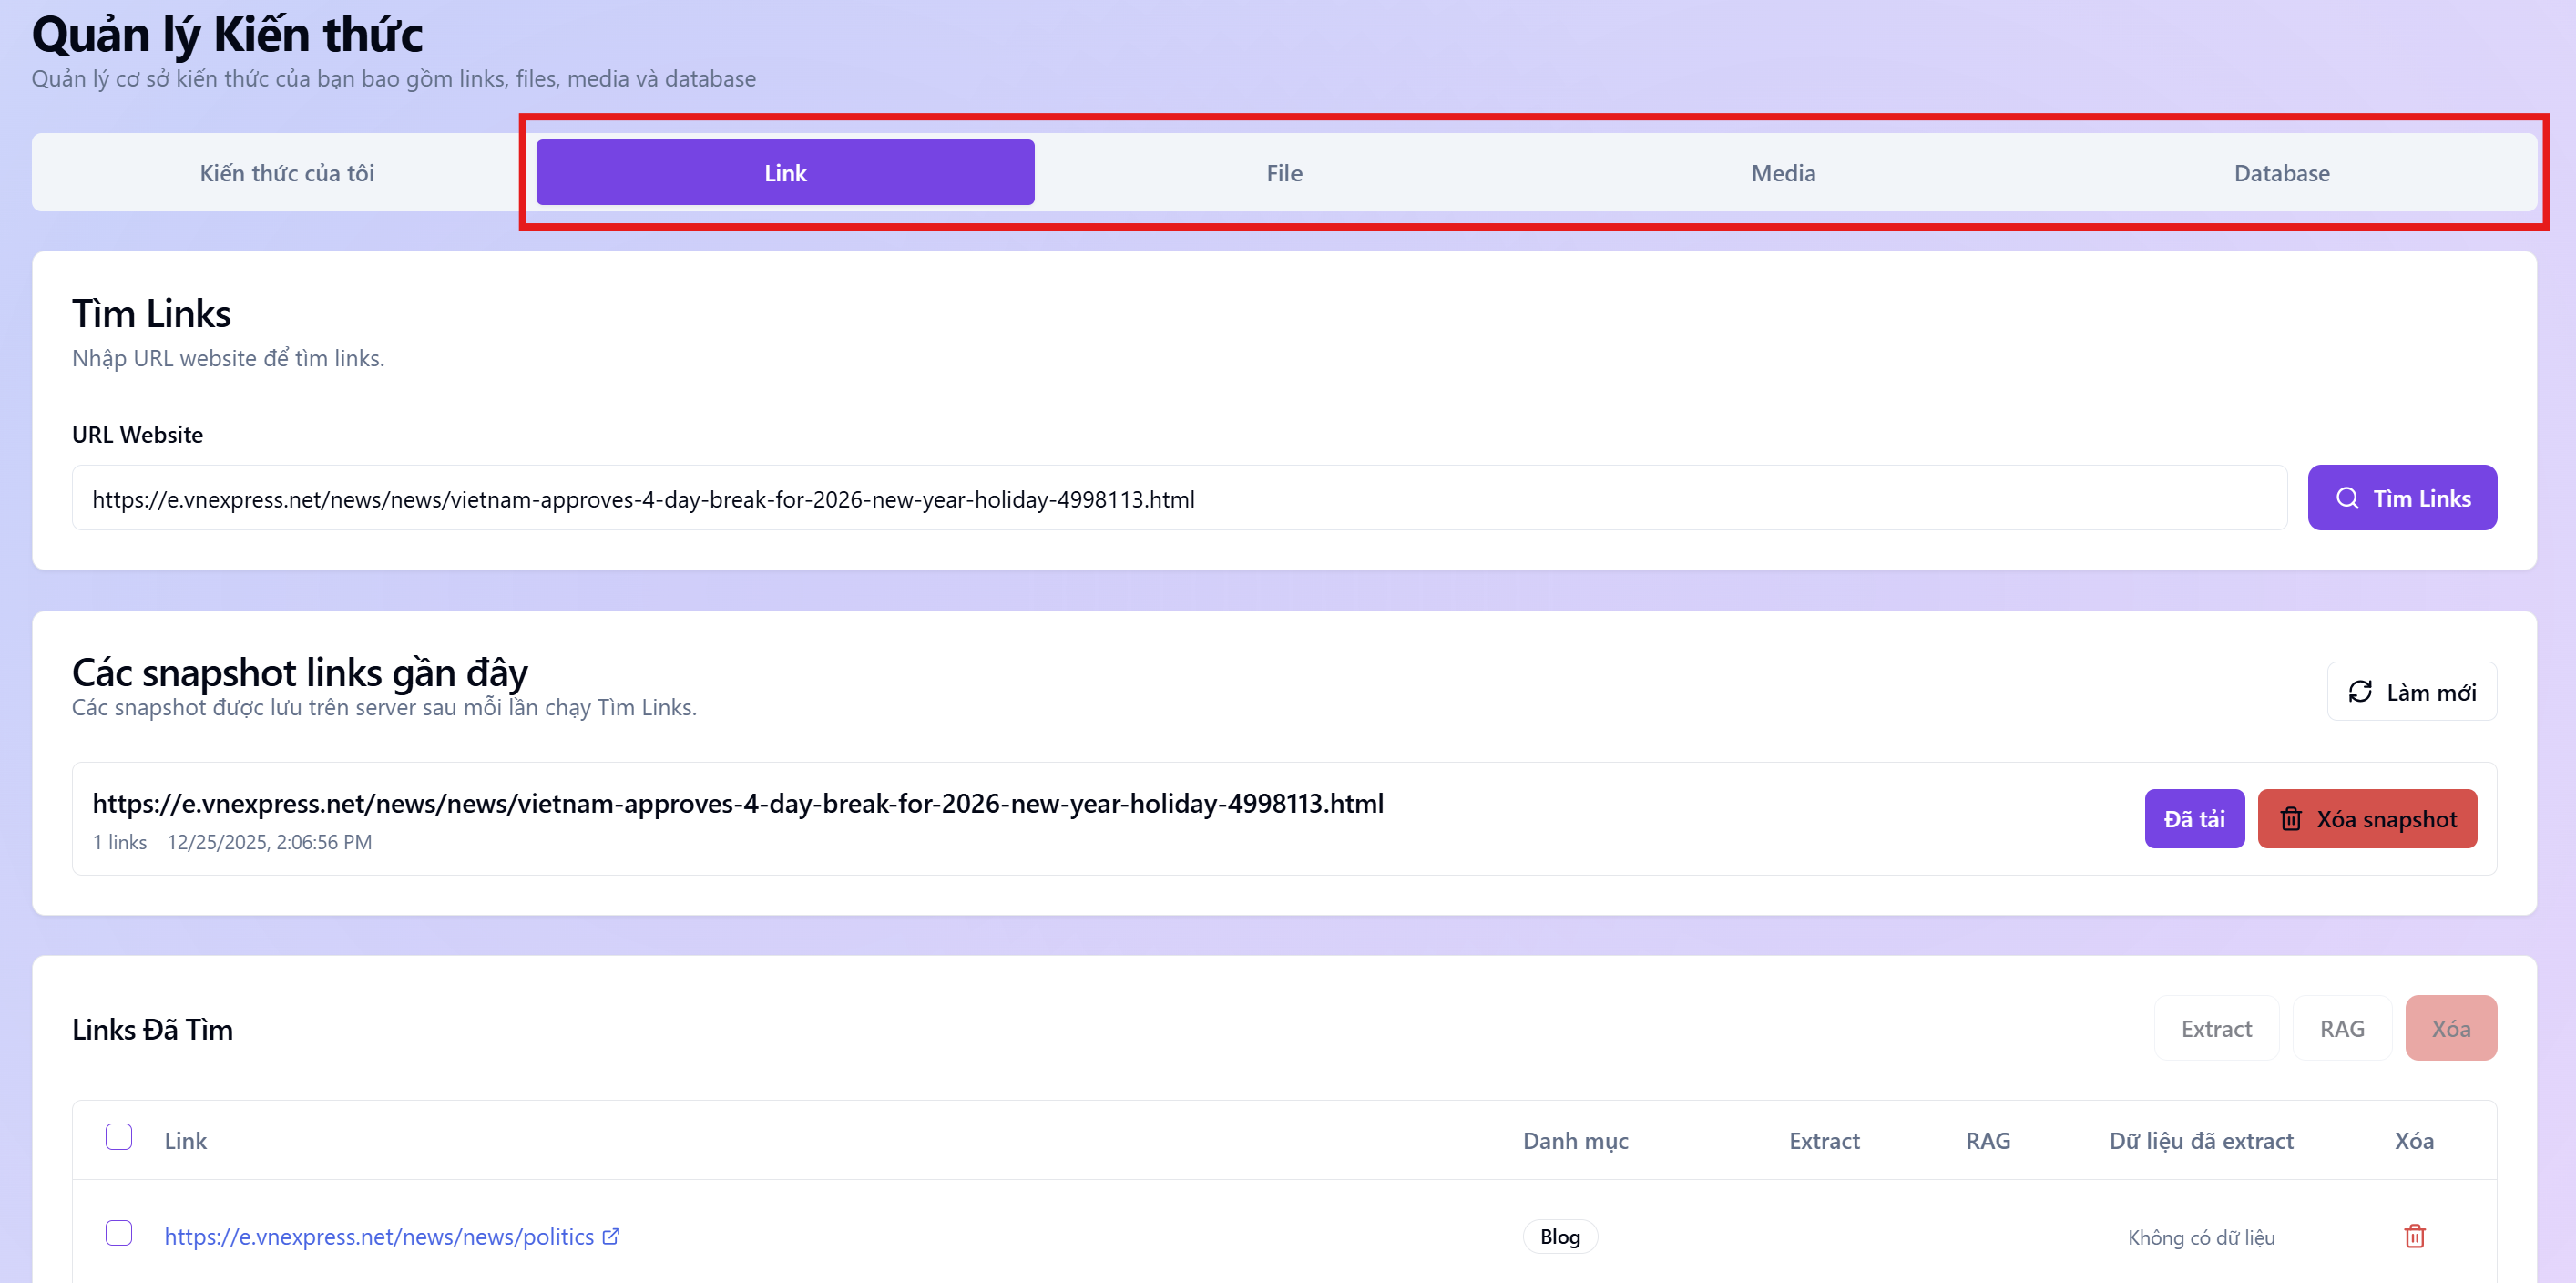
Task: Click the snapshot URL title text
Action: (738, 803)
